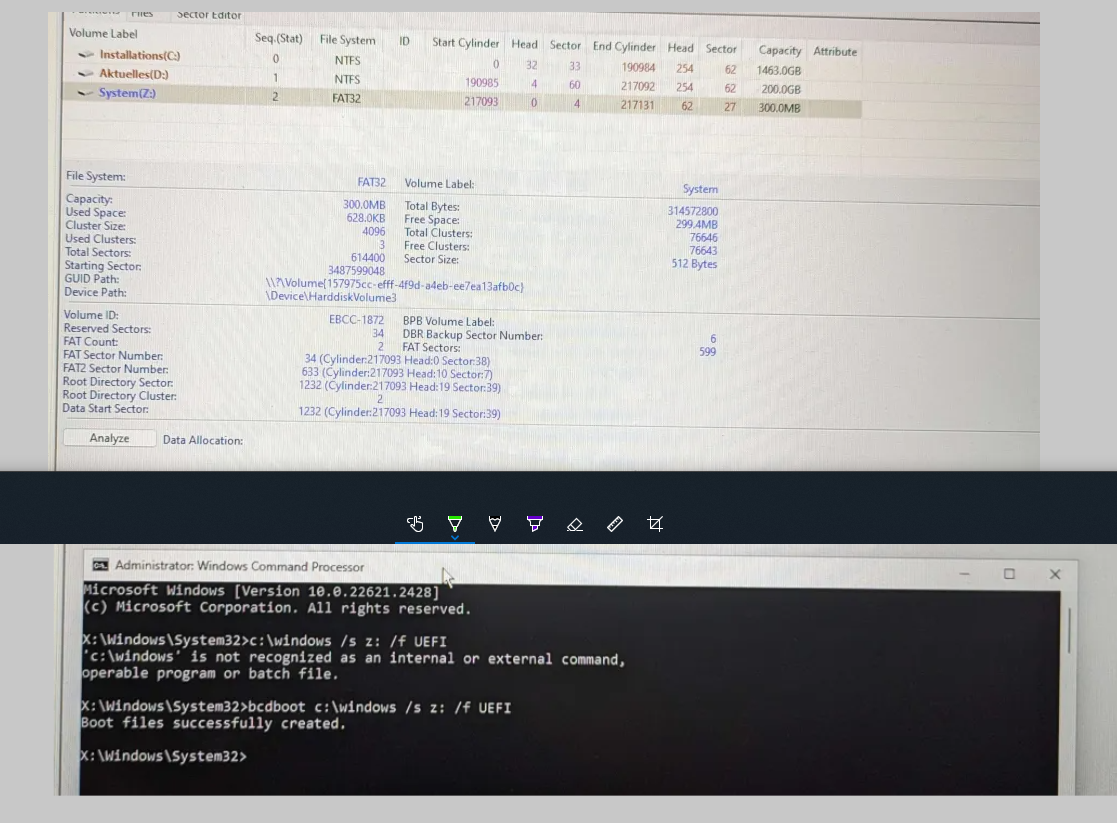The image size is (1117, 823).
Task: Click the Used Space value 628.0KB
Action: click(x=365, y=218)
